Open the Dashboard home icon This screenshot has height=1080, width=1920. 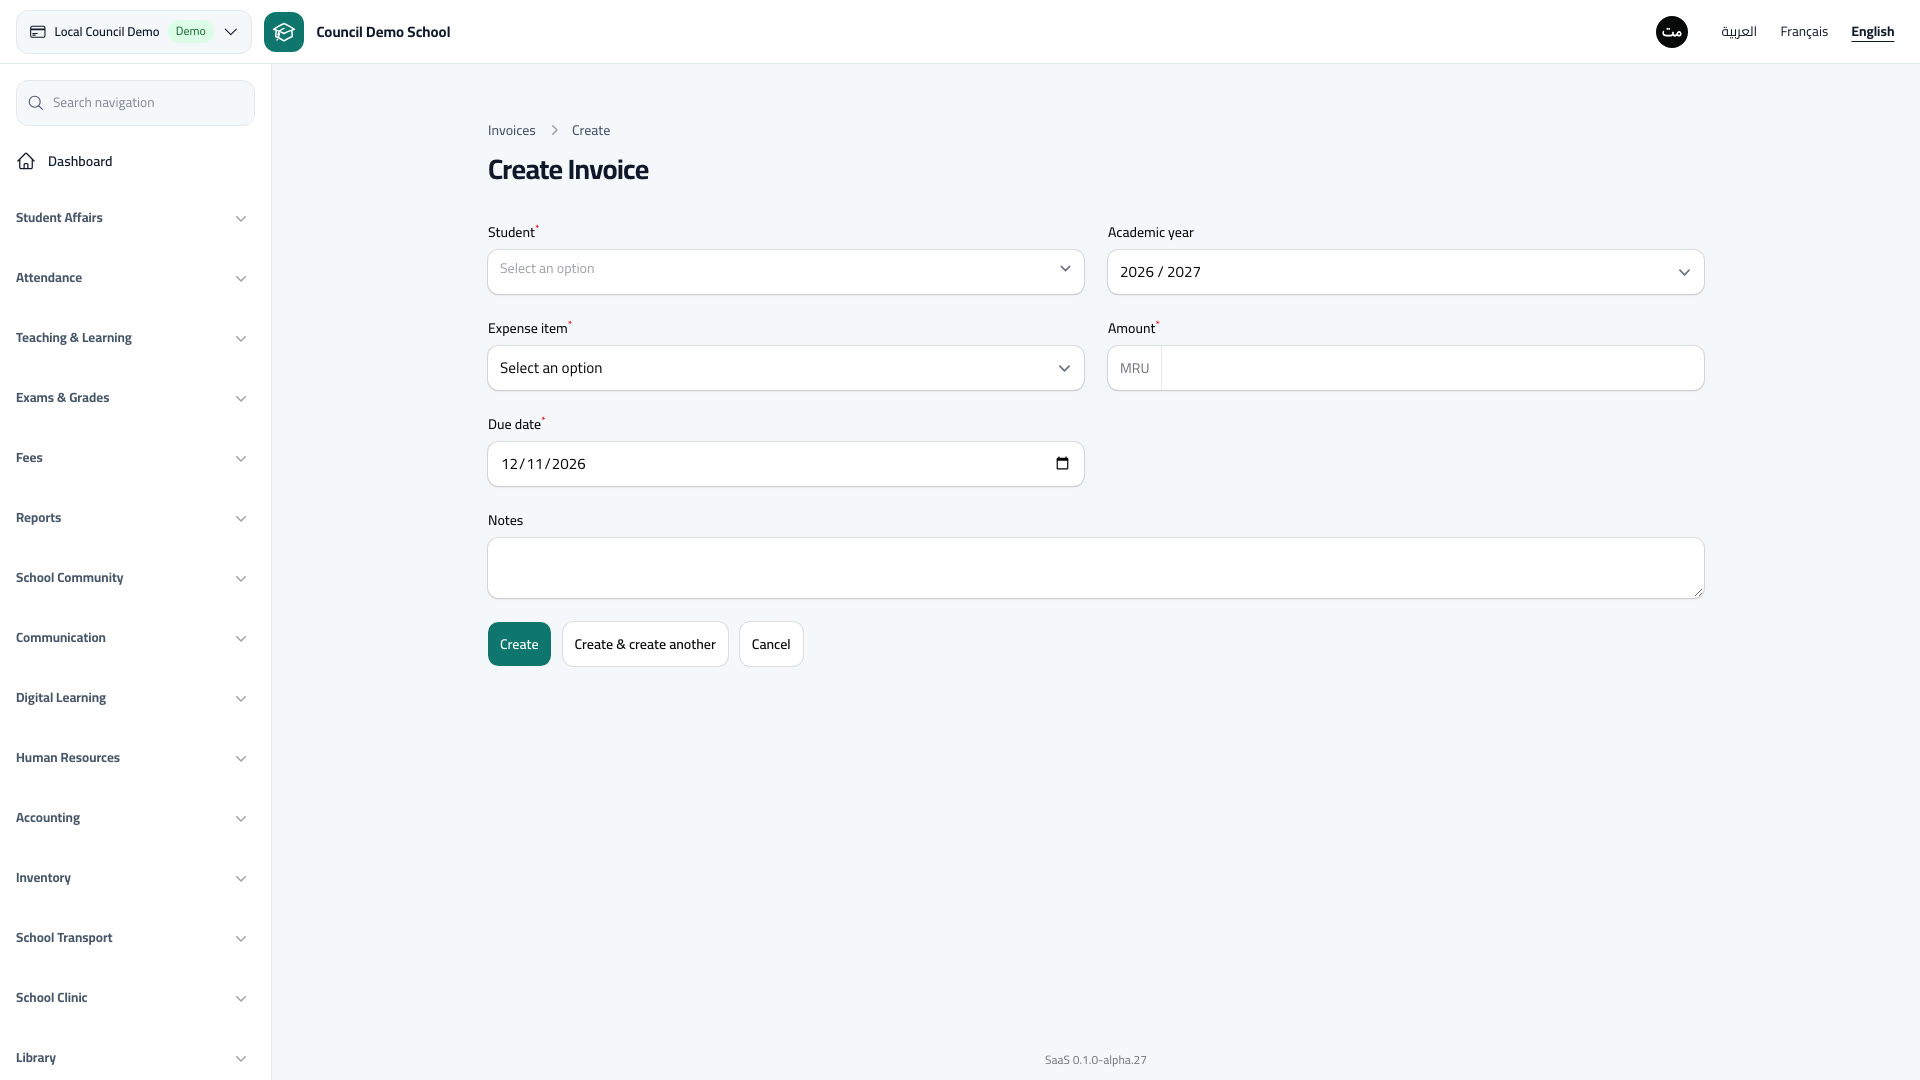point(26,161)
